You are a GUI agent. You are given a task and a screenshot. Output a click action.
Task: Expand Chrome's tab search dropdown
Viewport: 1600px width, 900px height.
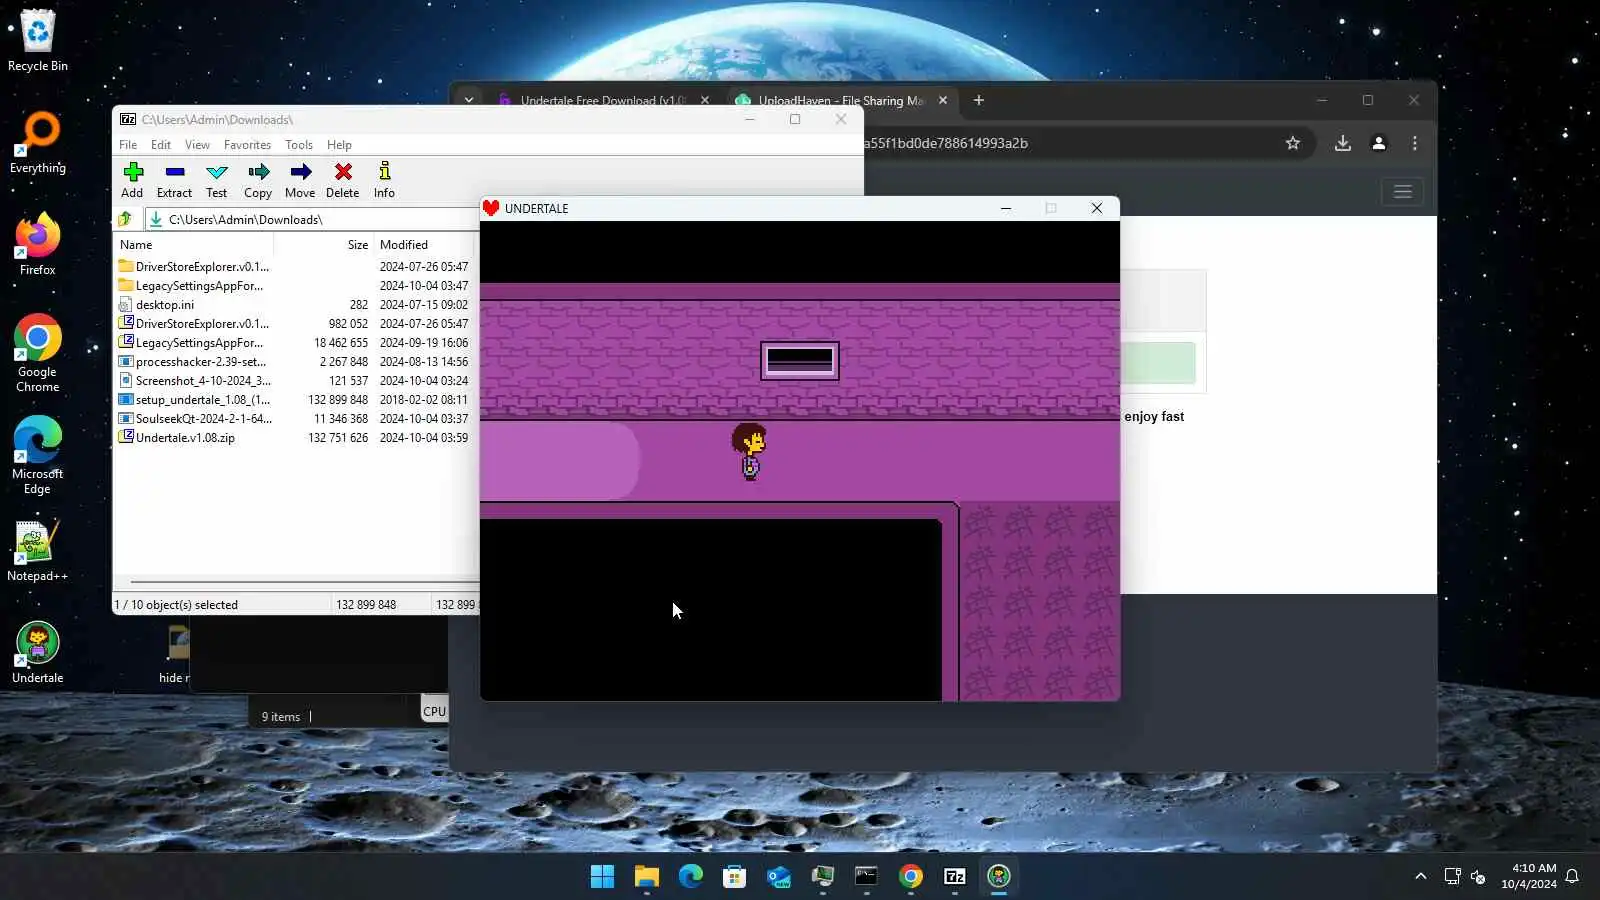click(468, 100)
